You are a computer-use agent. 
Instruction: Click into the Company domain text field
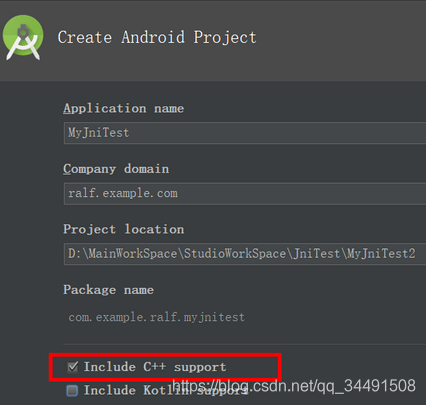245,193
